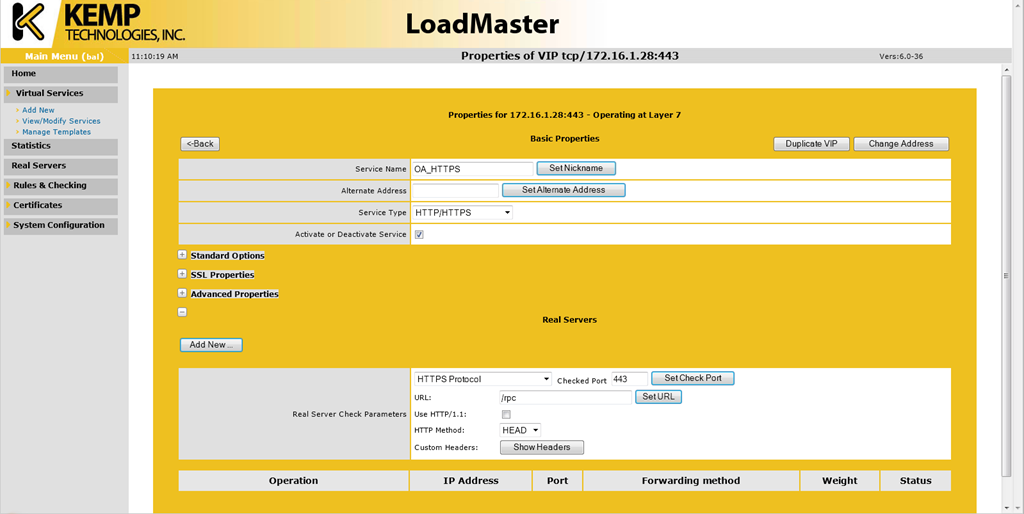The height and width of the screenshot is (514, 1024).
Task: Open the HTTP Method HEAD dropdown
Action: click(x=520, y=430)
